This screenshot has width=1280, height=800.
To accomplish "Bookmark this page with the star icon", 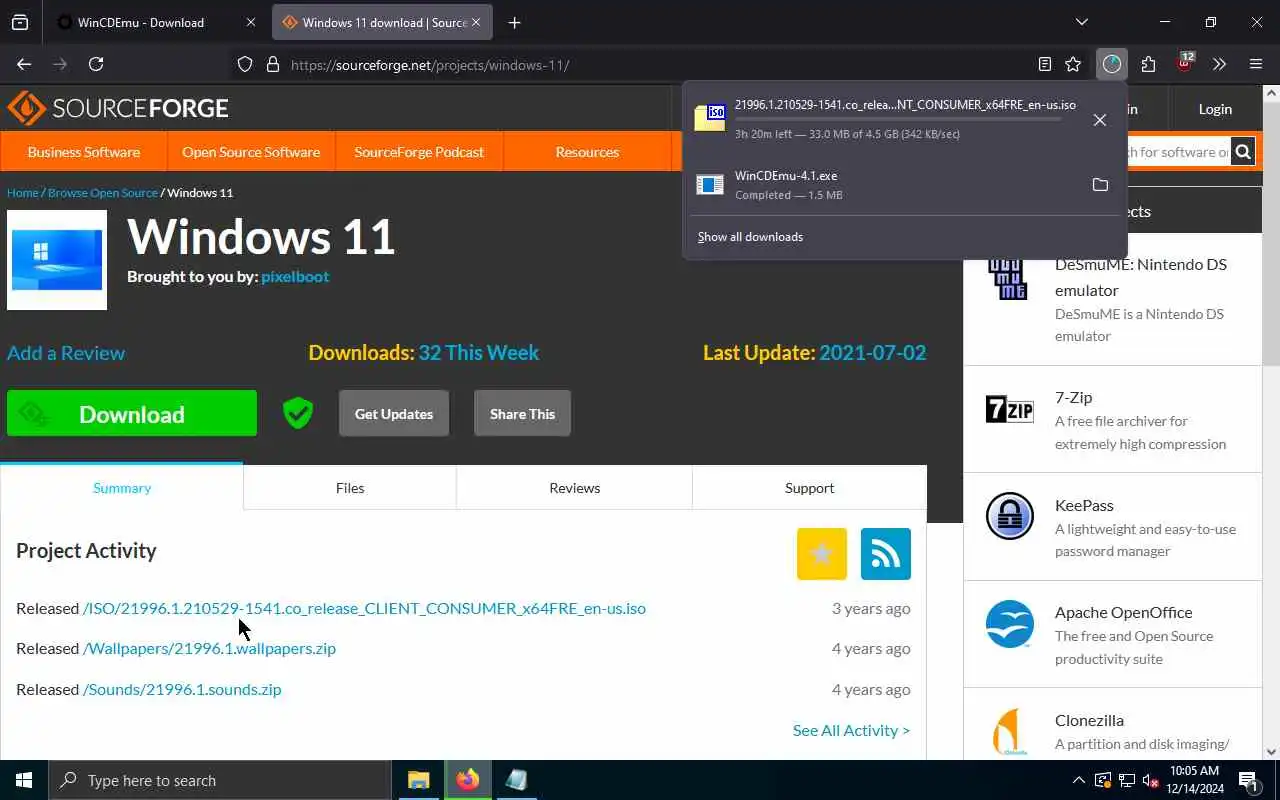I will click(1073, 64).
